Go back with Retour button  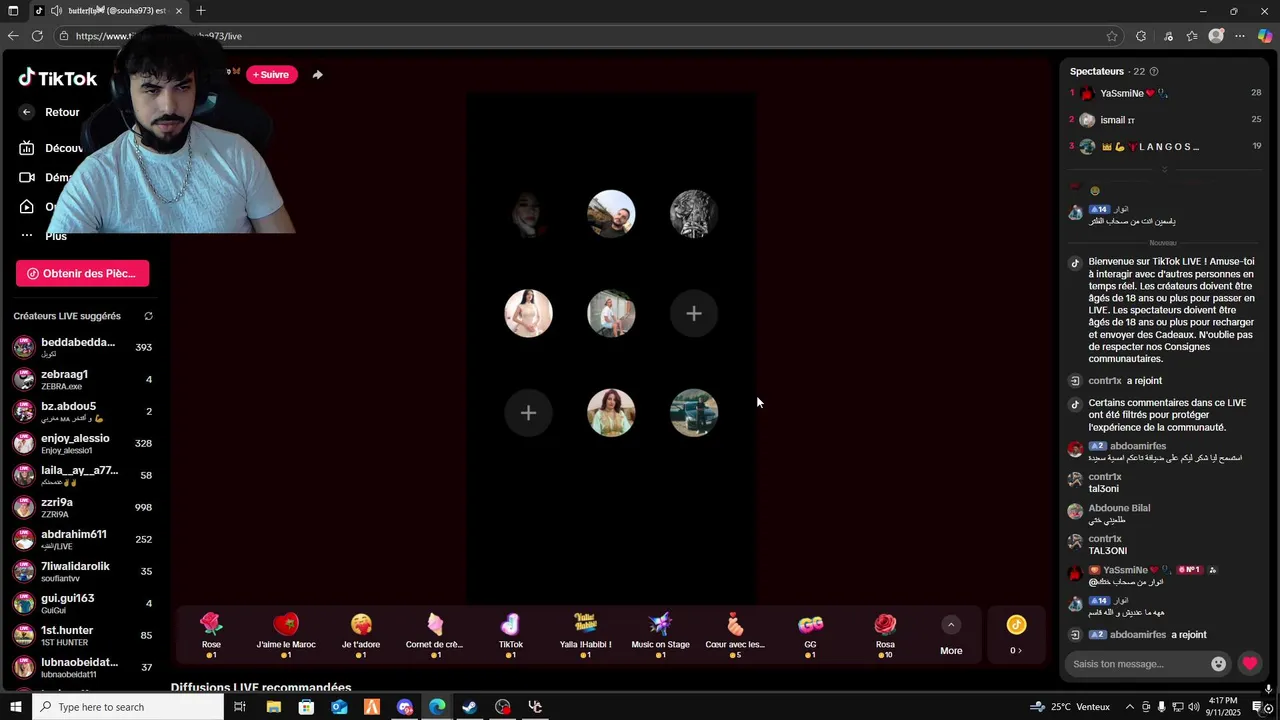coord(50,112)
